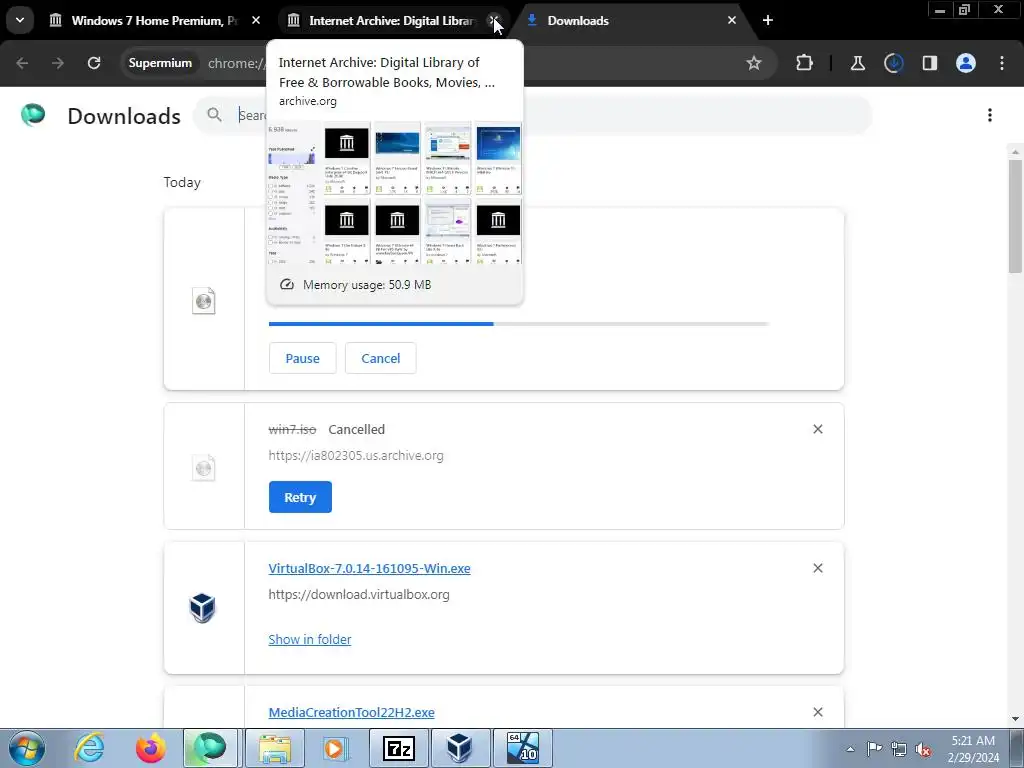
Task: Open VirtualBox-7.0.14-161095-Win.exe link
Action: [370, 568]
